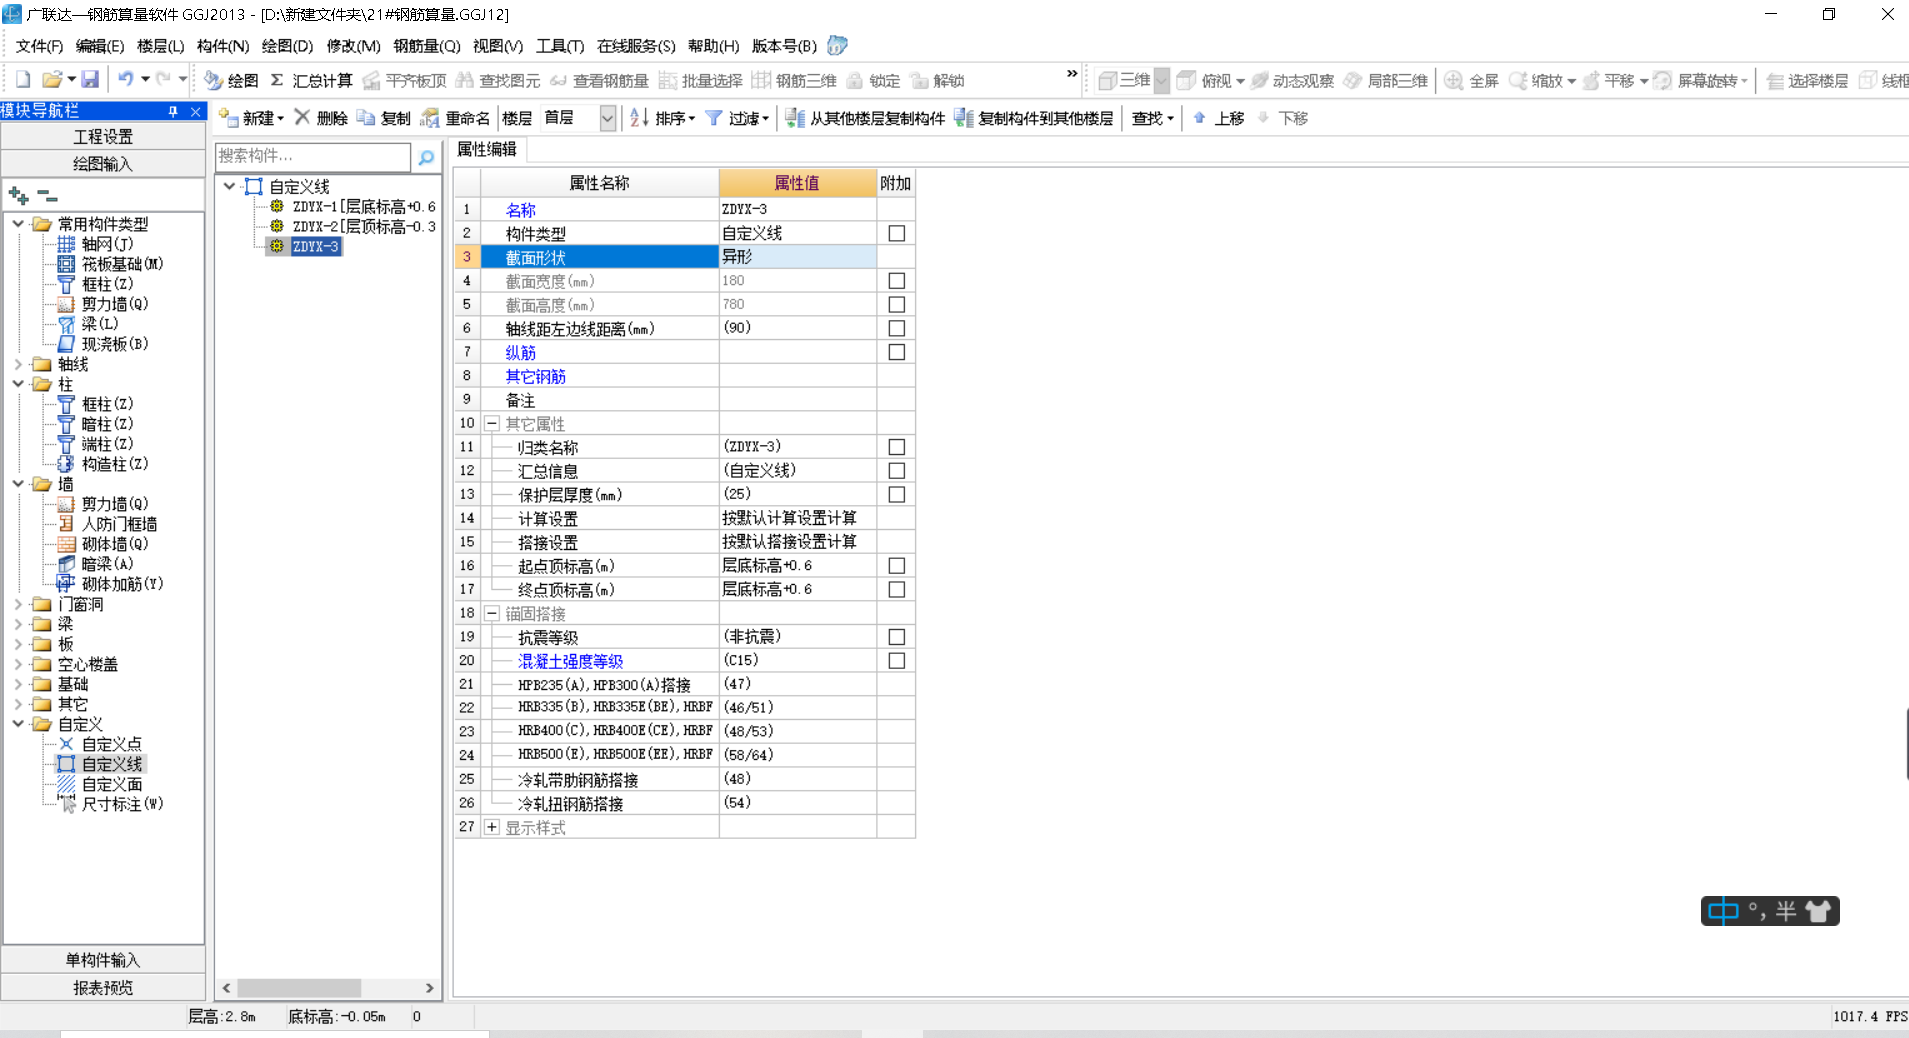Toggle 附加 checkbox for 构件类型 row
Viewport: 1909px width, 1038px height.
[897, 233]
